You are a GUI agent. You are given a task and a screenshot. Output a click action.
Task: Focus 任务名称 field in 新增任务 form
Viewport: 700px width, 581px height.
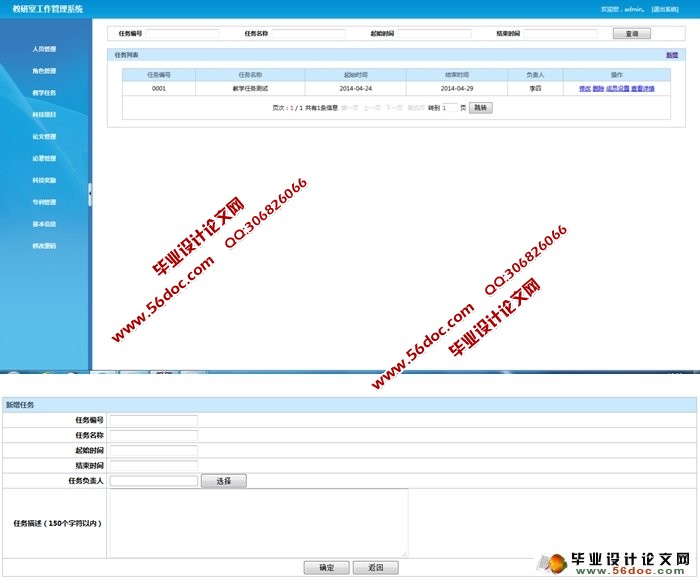point(154,435)
